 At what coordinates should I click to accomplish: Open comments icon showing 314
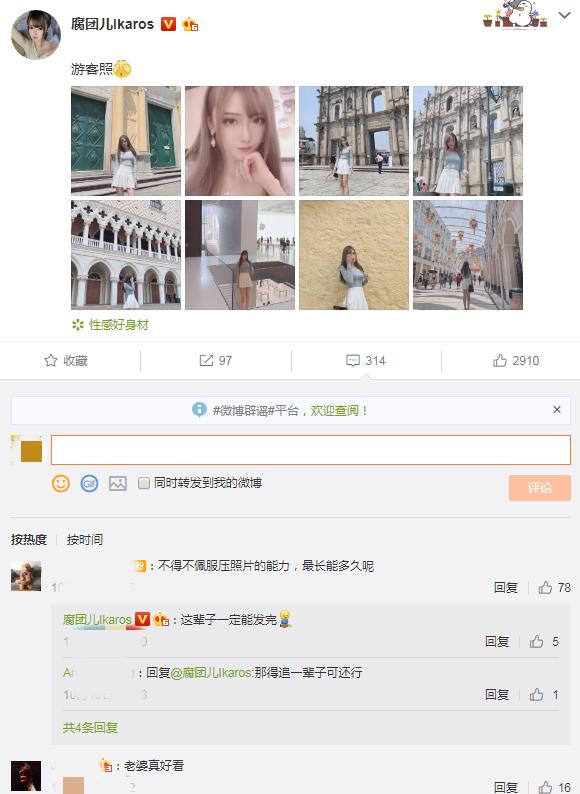coord(353,361)
